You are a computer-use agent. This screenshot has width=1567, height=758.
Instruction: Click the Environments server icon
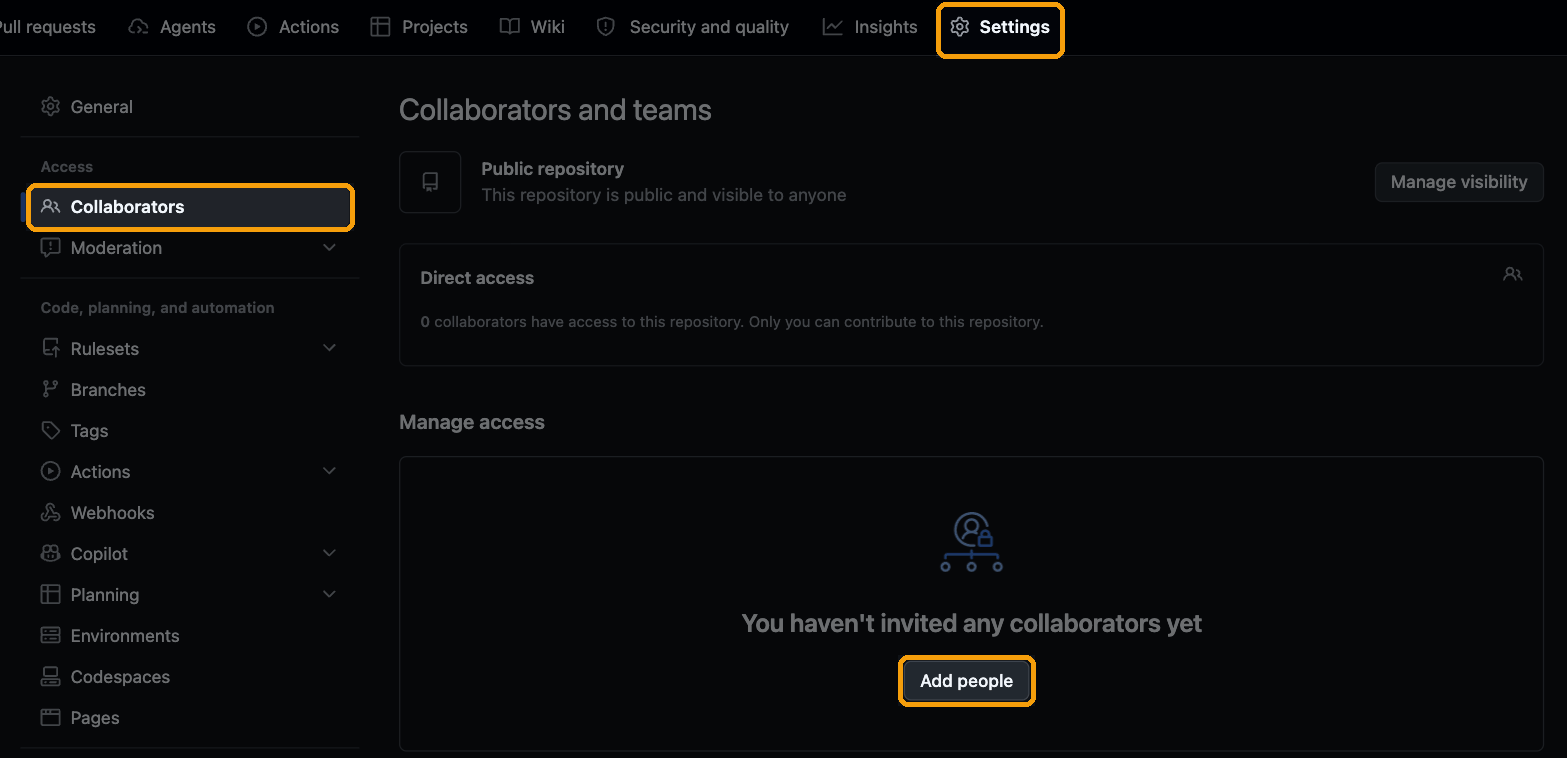point(50,635)
